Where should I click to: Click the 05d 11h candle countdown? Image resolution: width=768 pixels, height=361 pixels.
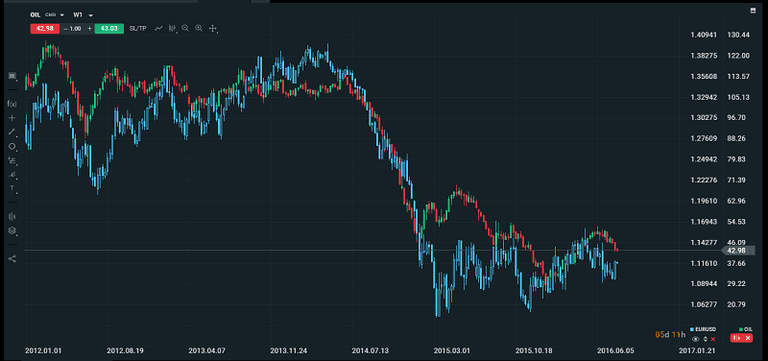pos(670,335)
